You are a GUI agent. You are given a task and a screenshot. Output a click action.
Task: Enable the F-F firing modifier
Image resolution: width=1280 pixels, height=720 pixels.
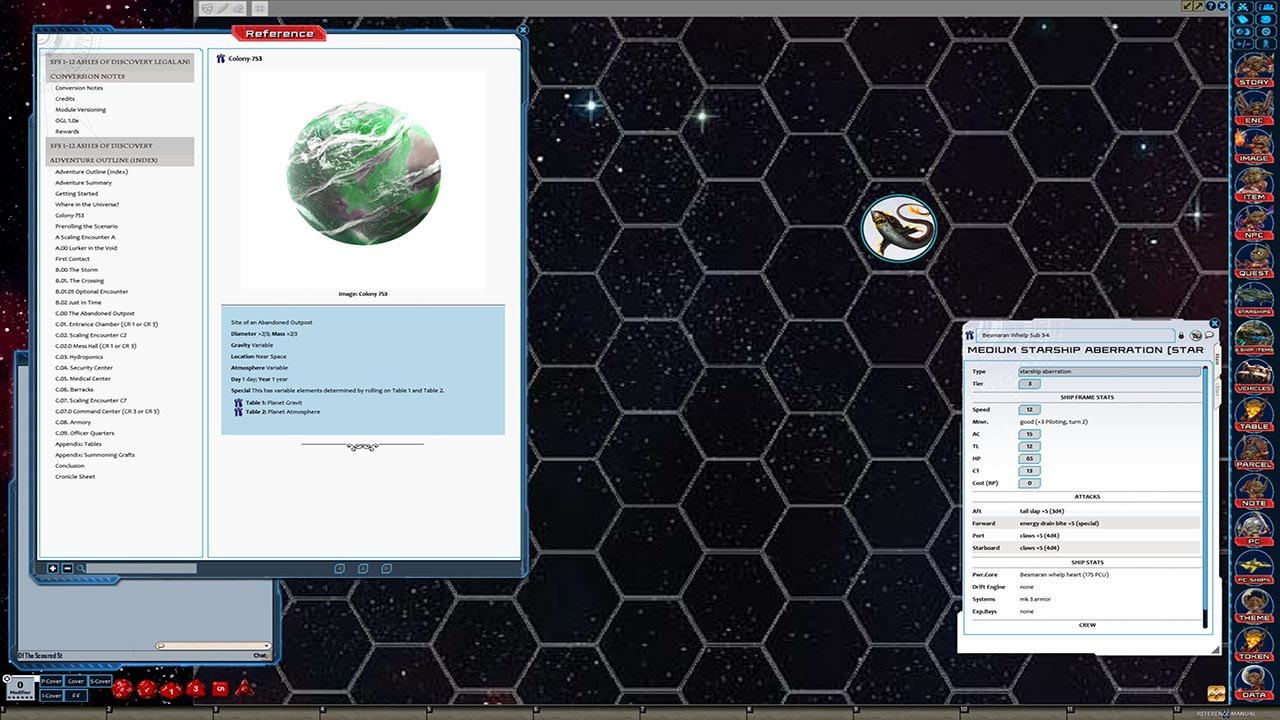pyautogui.click(x=76, y=696)
